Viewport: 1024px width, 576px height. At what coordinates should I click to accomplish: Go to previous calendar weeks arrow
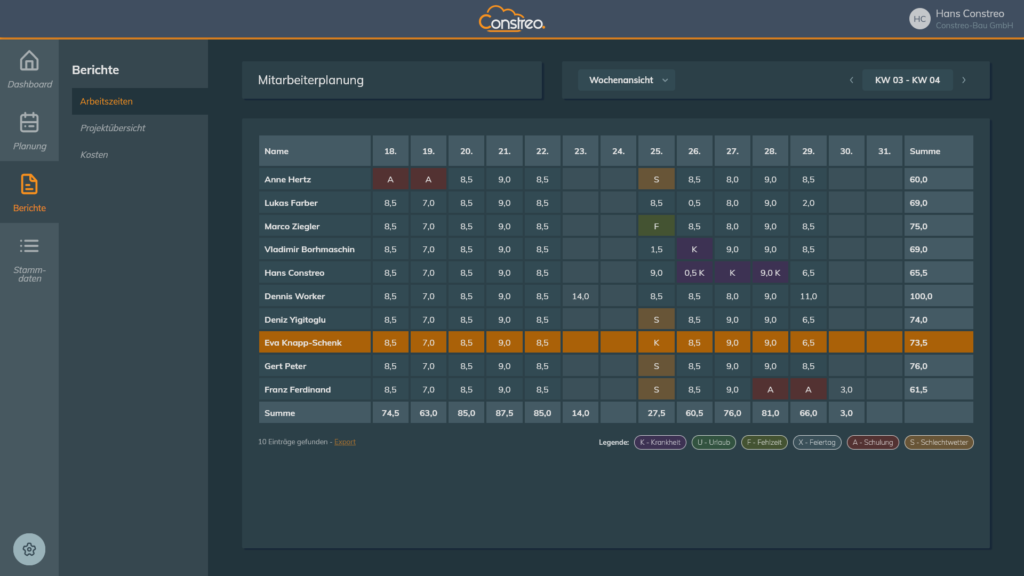coord(851,80)
